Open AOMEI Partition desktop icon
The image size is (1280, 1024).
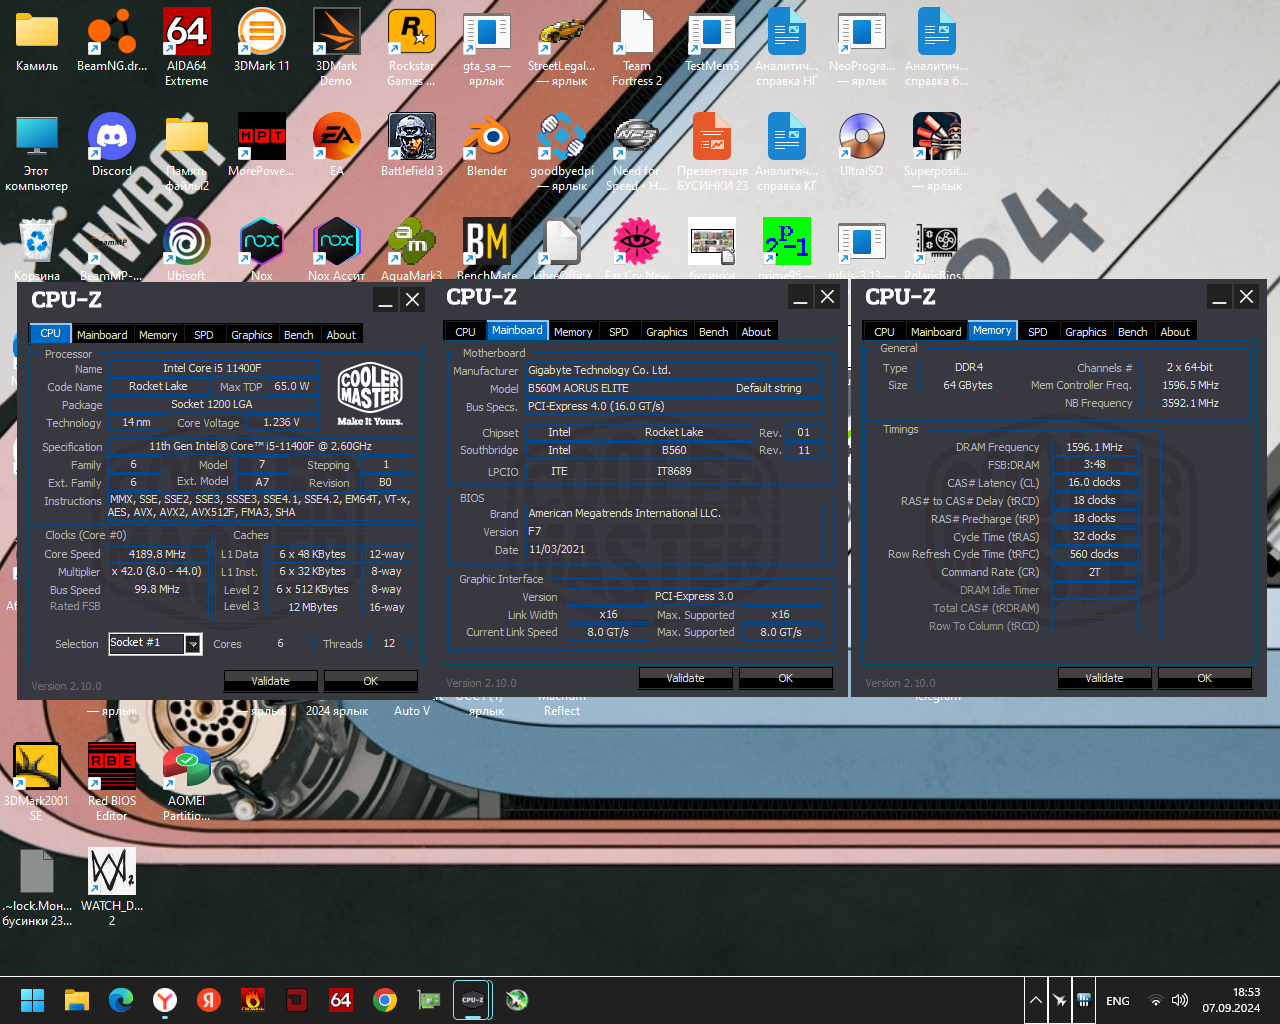click(187, 782)
